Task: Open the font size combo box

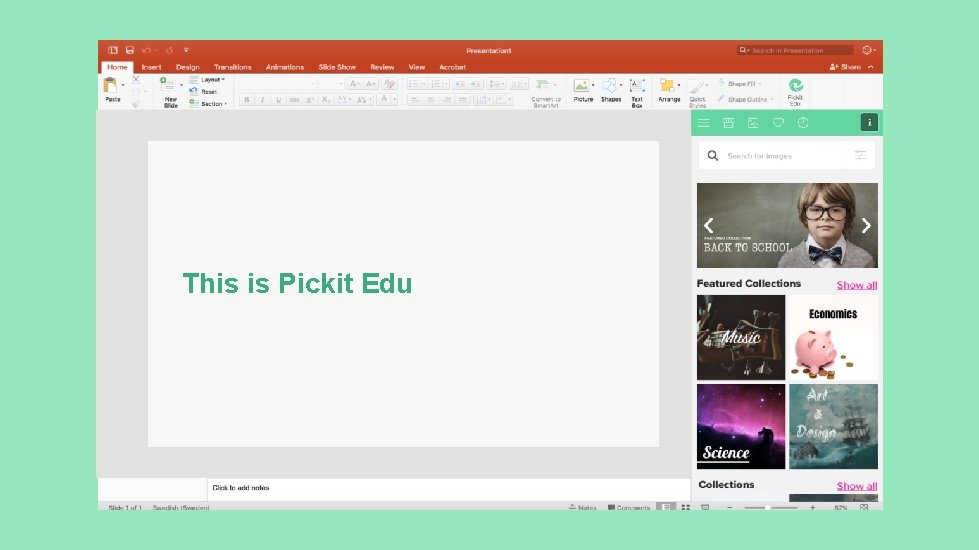Action: (331, 84)
